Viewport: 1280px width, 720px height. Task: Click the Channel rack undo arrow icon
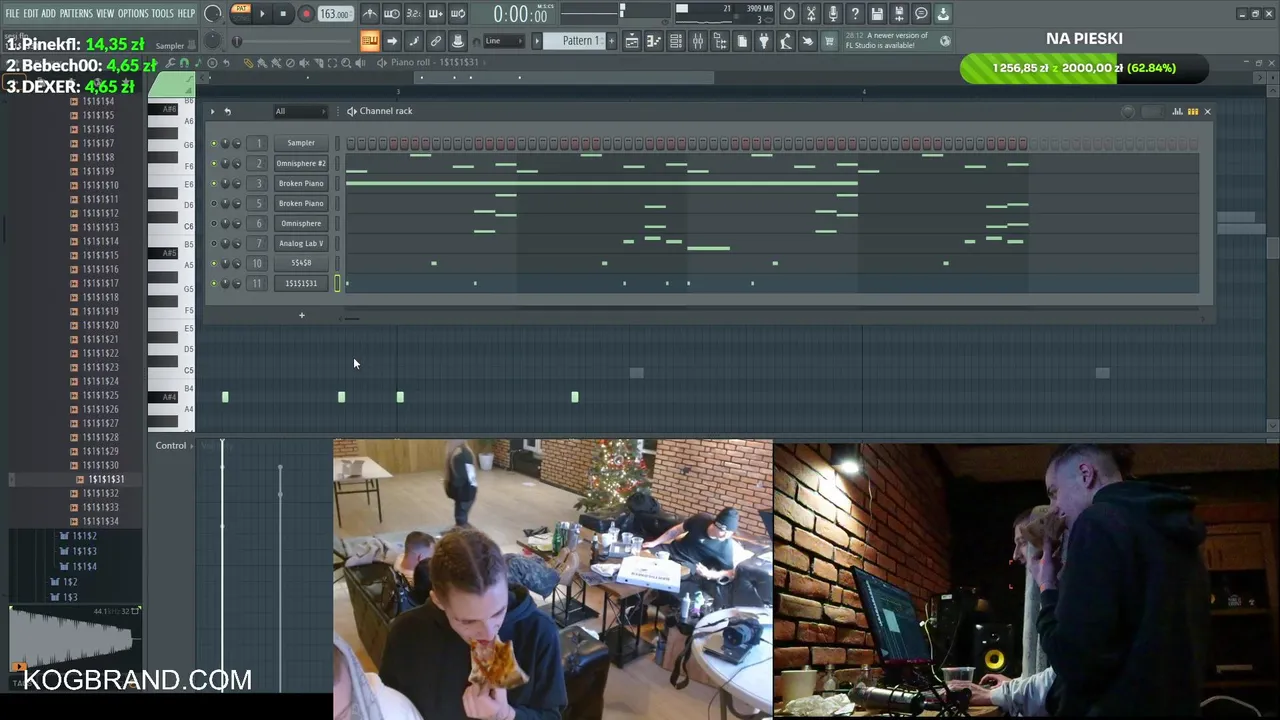[x=227, y=111]
